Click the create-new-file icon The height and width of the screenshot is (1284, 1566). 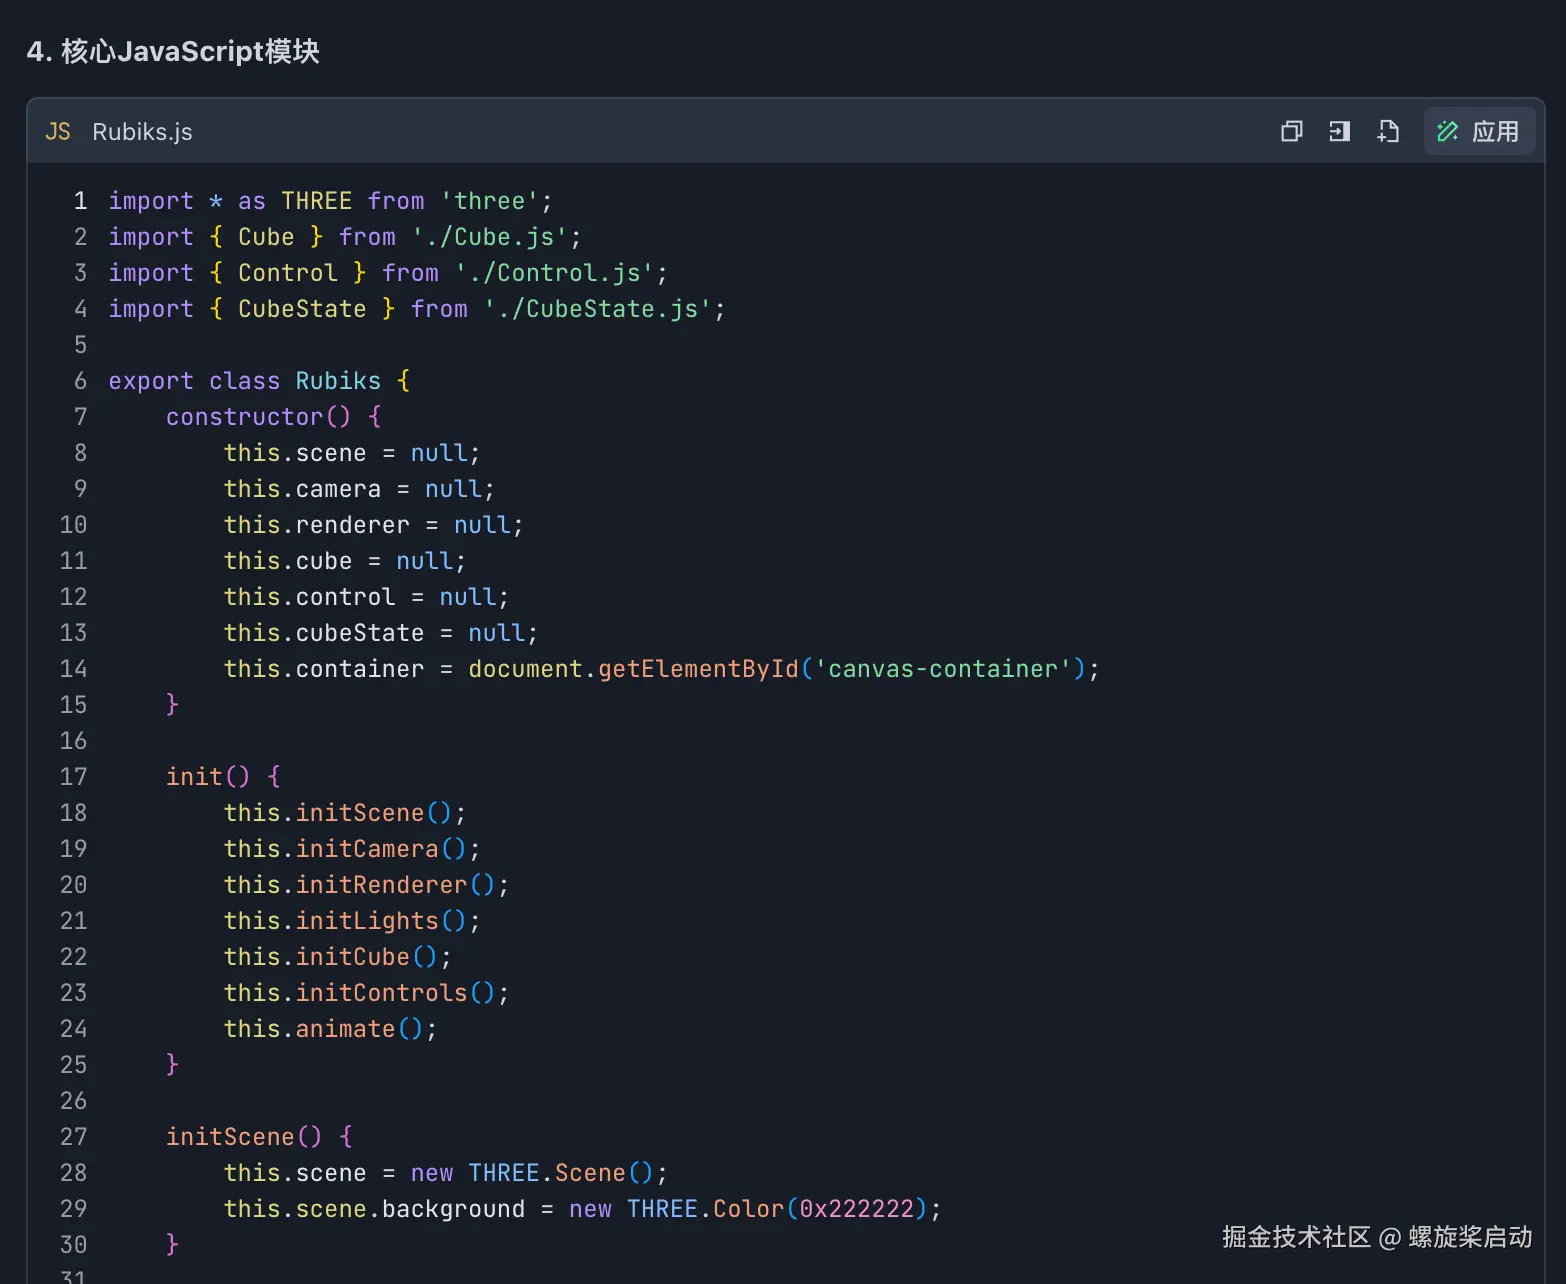(1387, 131)
